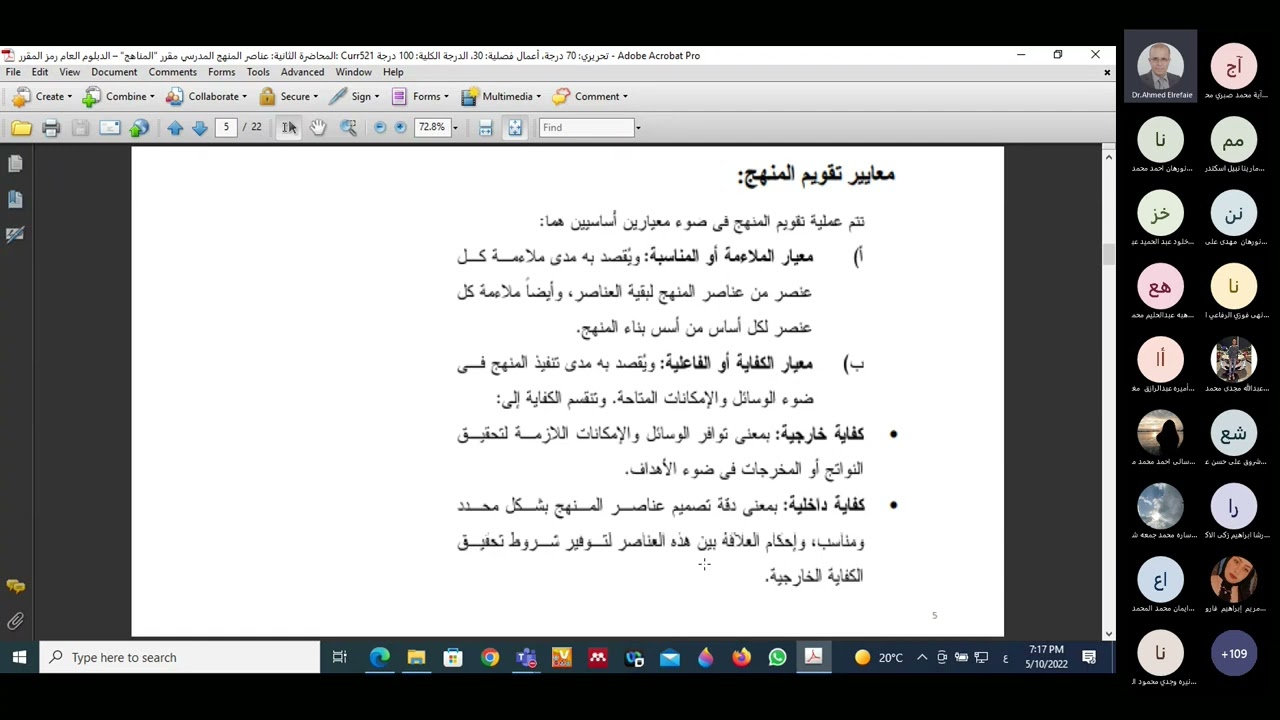This screenshot has width=1280, height=720.
Task: Activate the Hand pan tool
Action: (x=318, y=128)
